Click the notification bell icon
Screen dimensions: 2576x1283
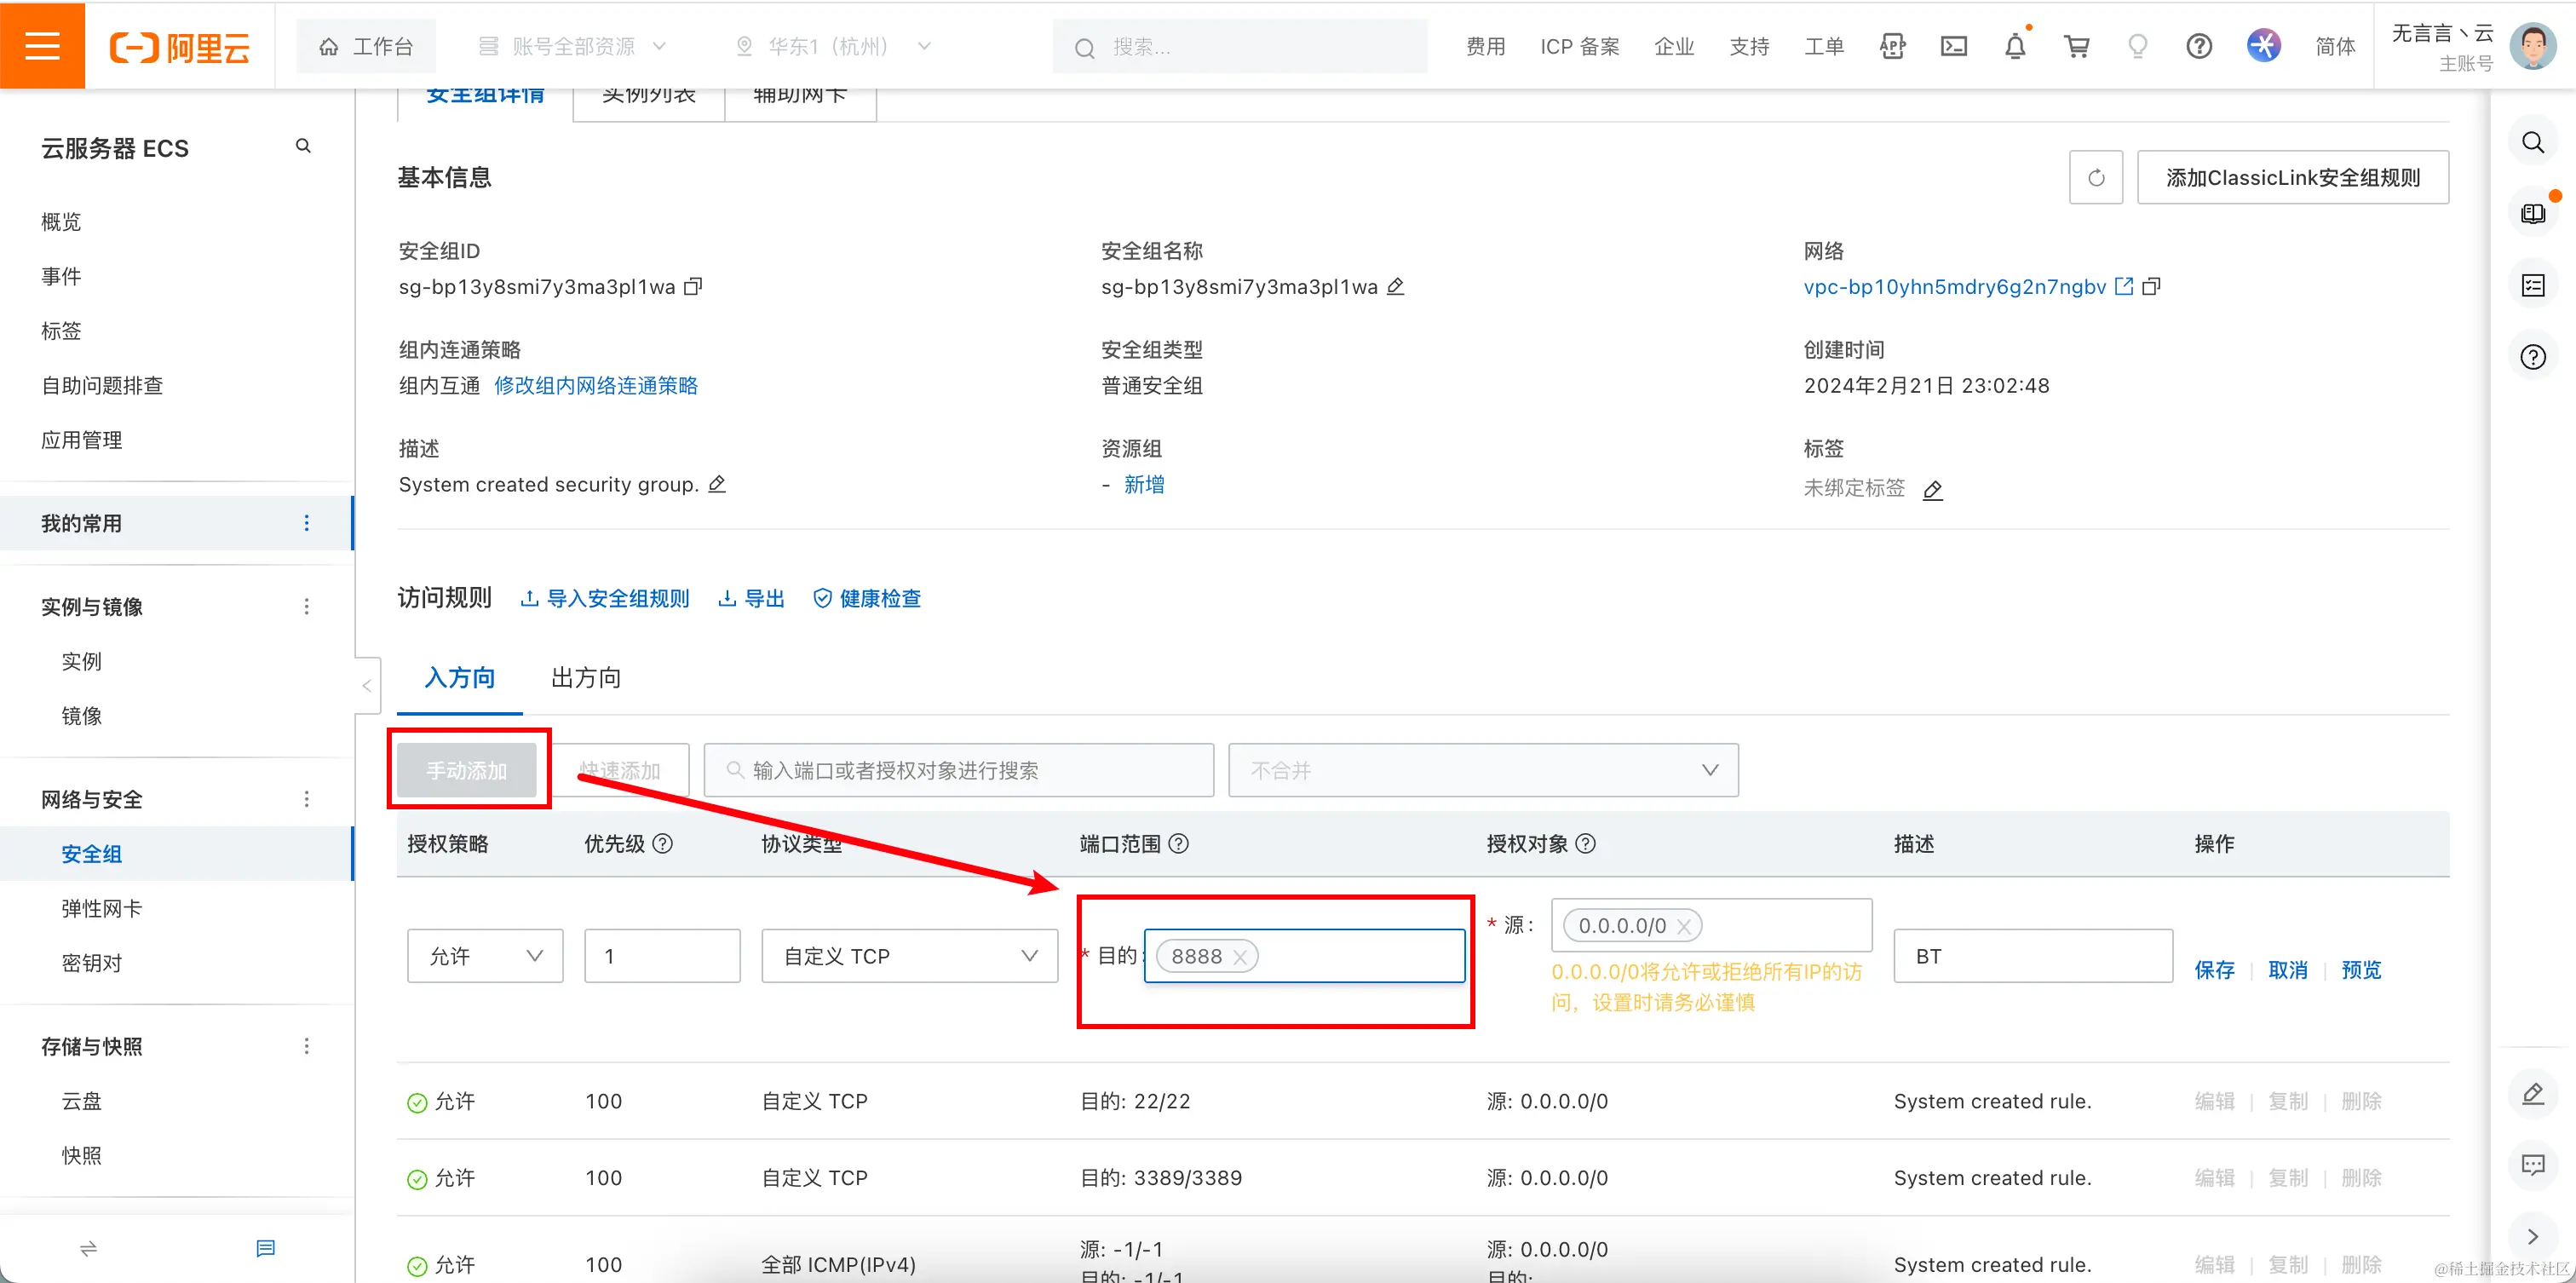tap(2015, 46)
